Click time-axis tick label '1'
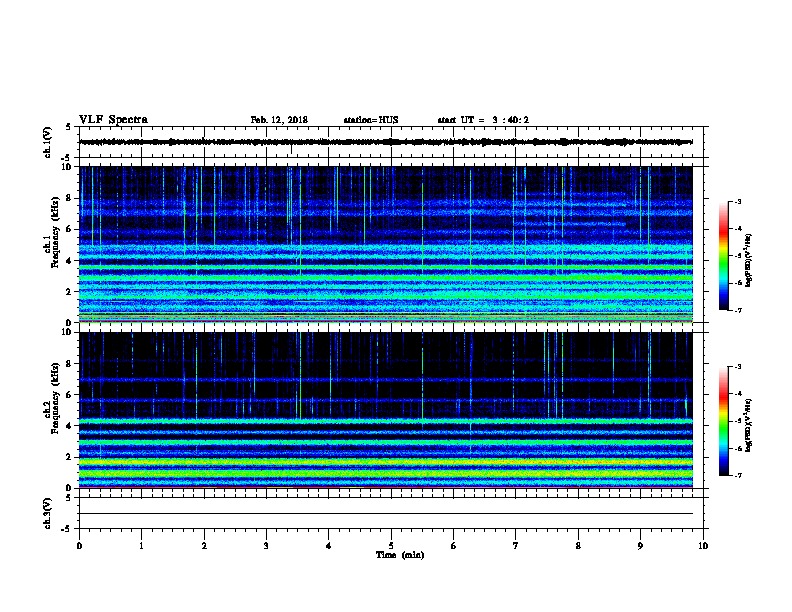 141,546
